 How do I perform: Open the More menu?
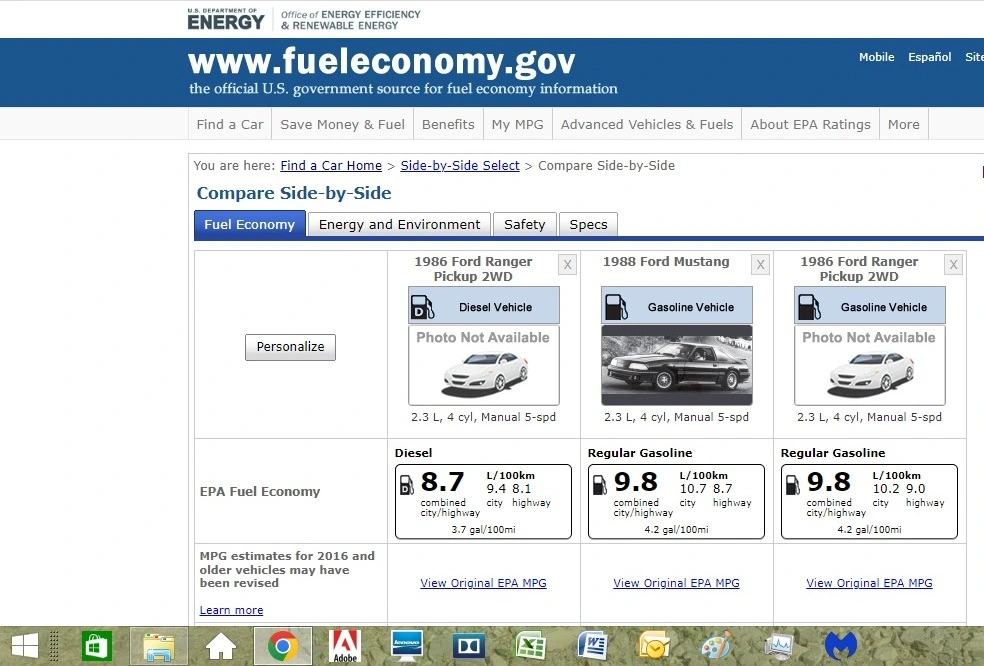(904, 124)
